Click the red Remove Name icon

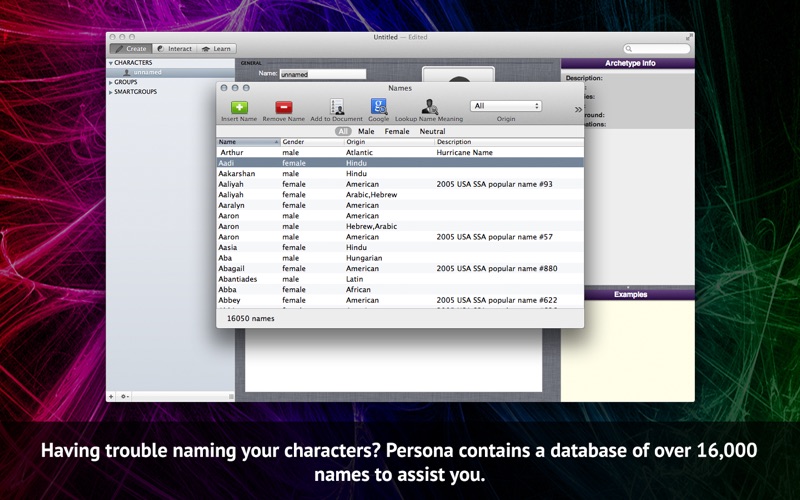point(283,107)
